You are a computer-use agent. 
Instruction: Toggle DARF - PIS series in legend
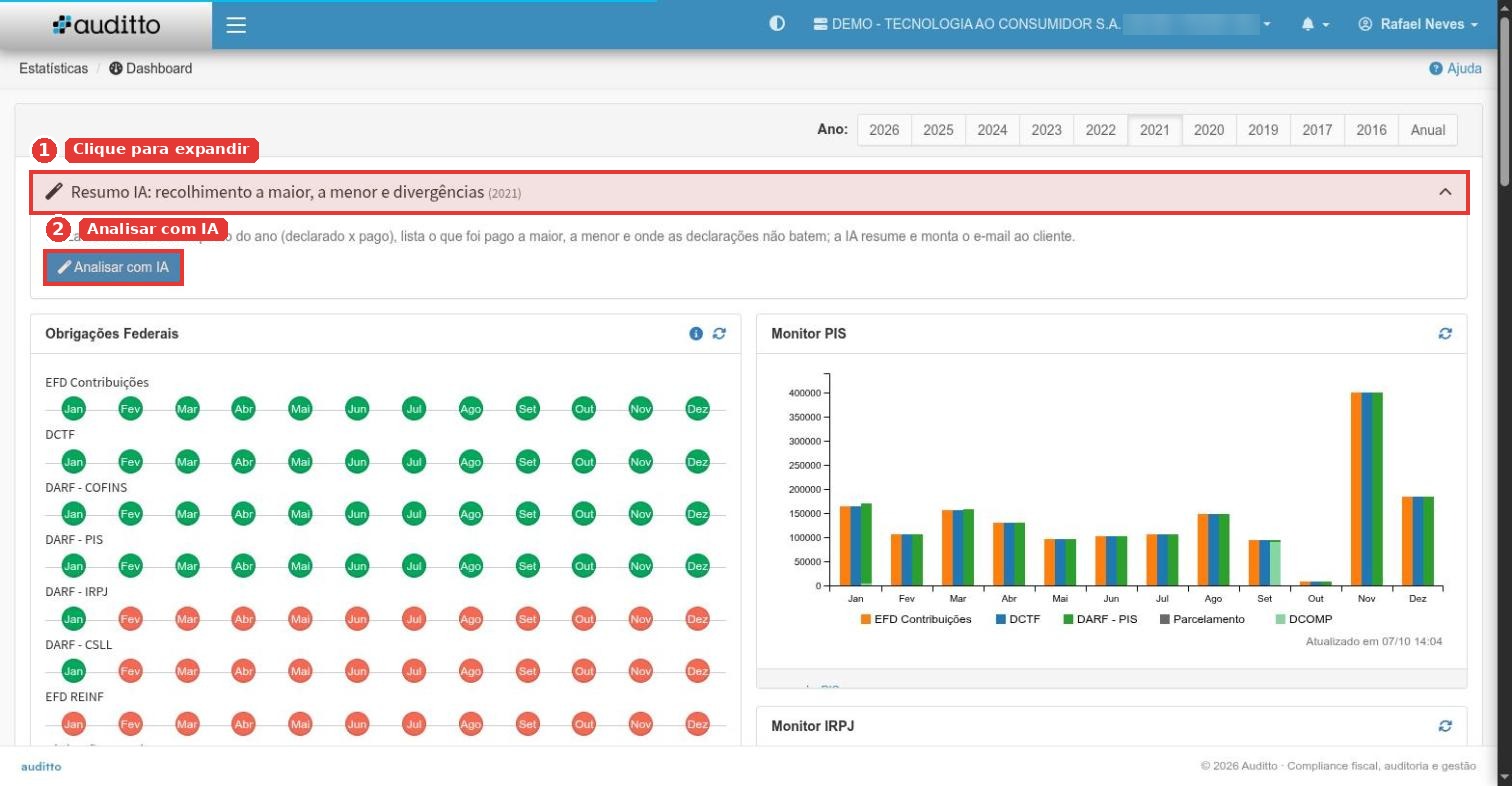pos(1099,619)
